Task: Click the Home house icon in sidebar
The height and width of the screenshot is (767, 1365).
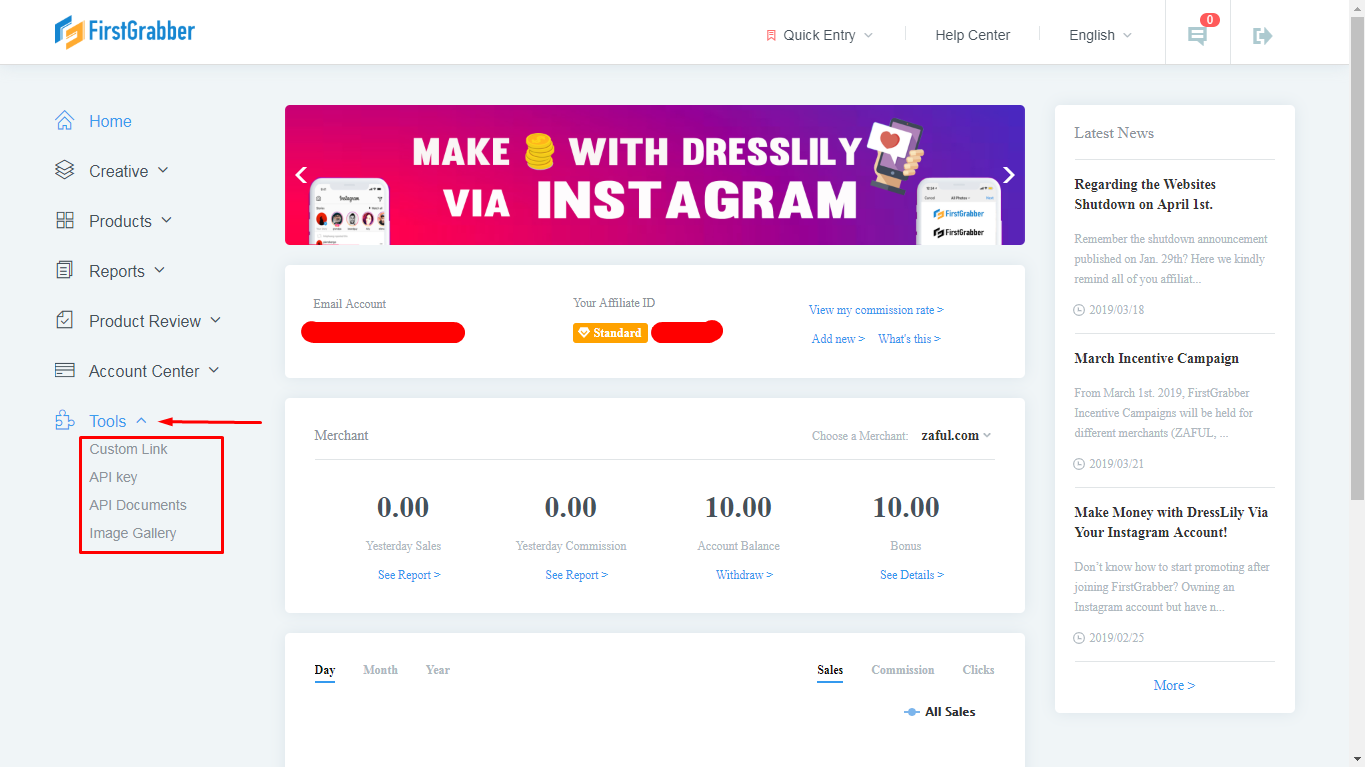Action: coord(65,121)
